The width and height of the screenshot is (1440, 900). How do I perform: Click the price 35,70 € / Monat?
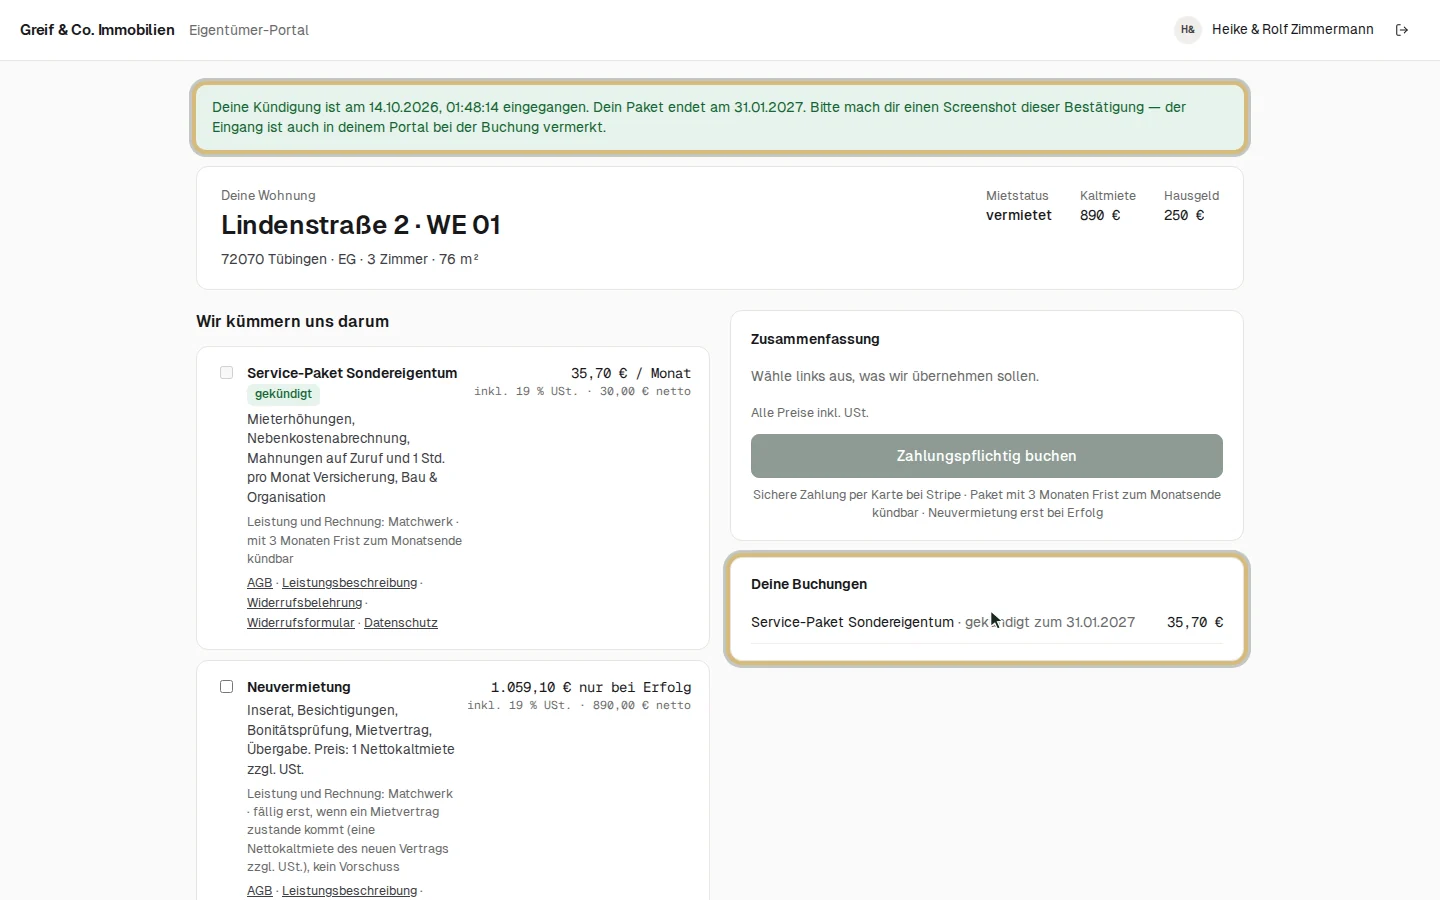(631, 373)
